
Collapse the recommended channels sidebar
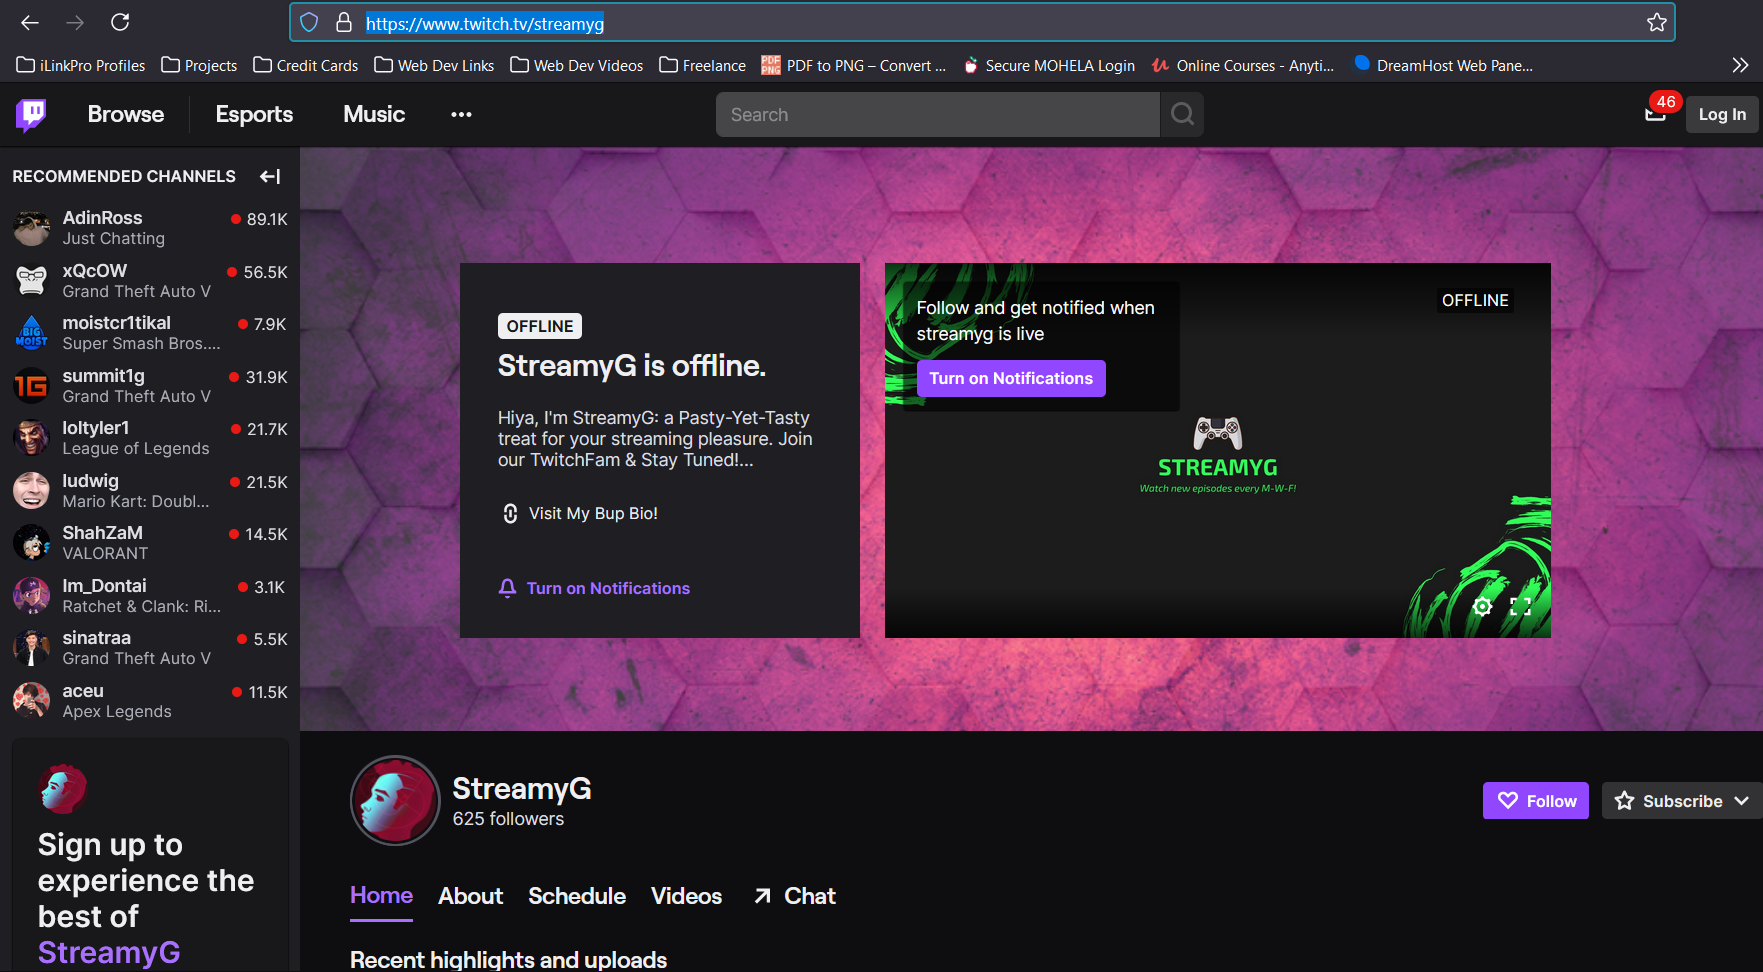coord(270,177)
